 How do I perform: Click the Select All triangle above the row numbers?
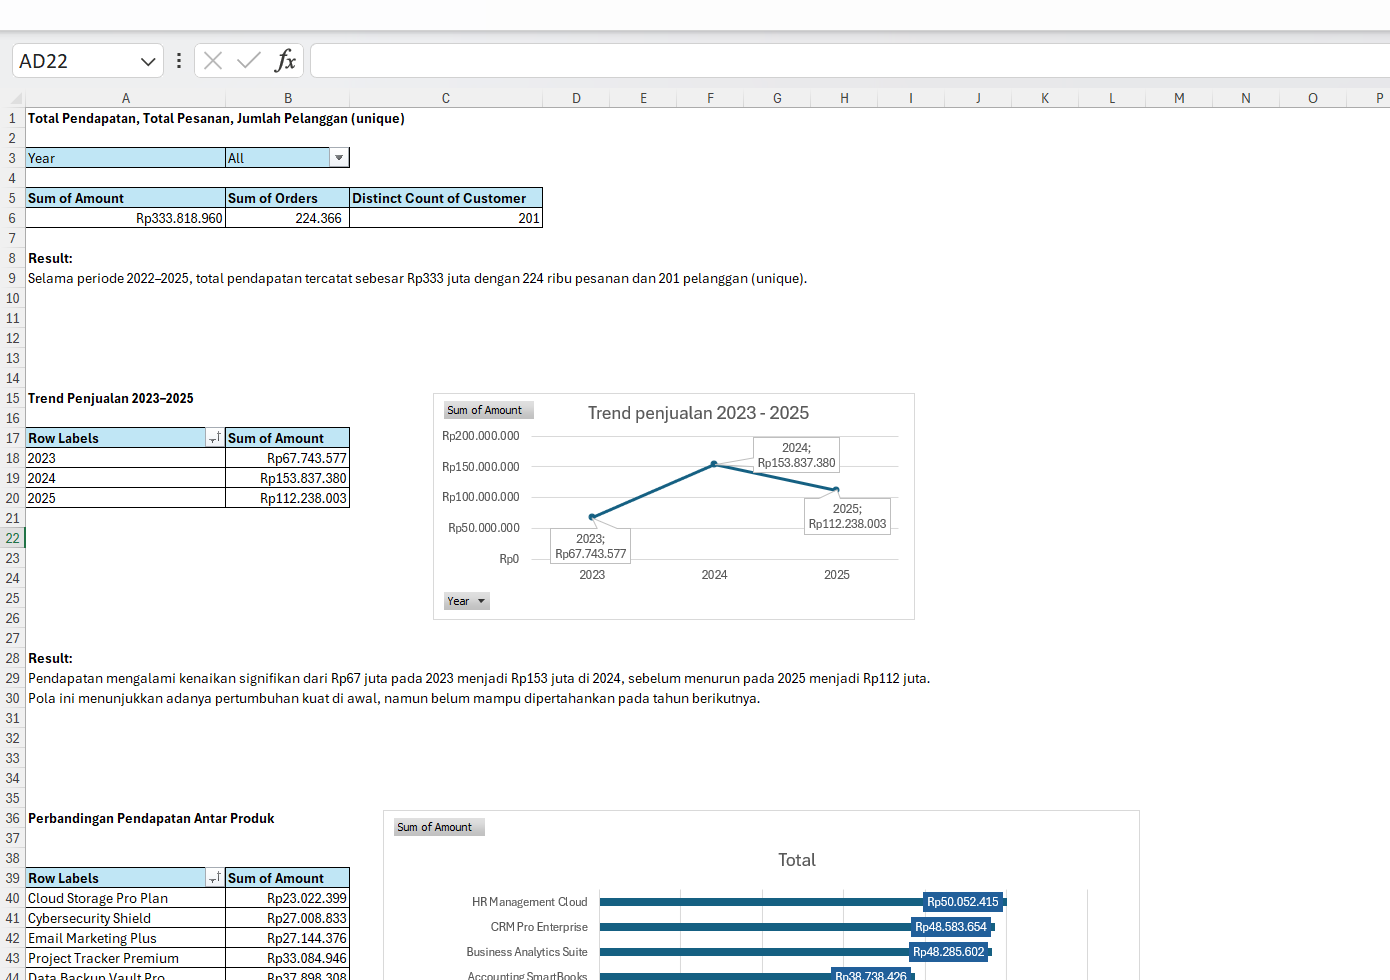point(12,97)
